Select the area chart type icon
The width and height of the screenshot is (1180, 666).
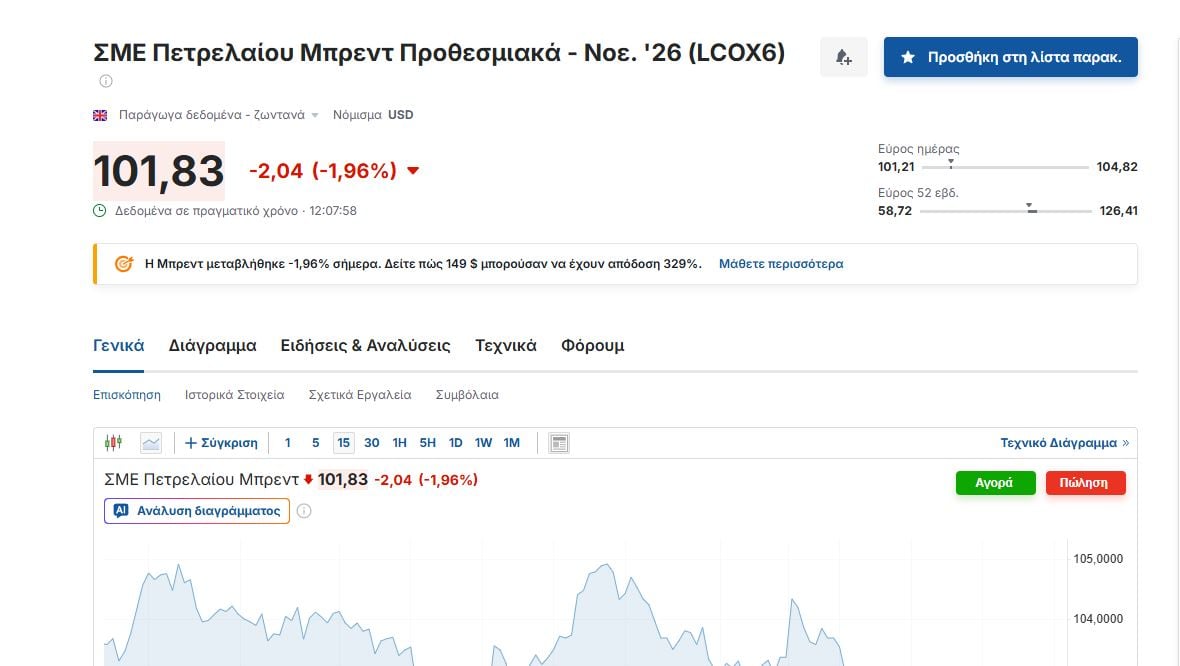pos(151,442)
